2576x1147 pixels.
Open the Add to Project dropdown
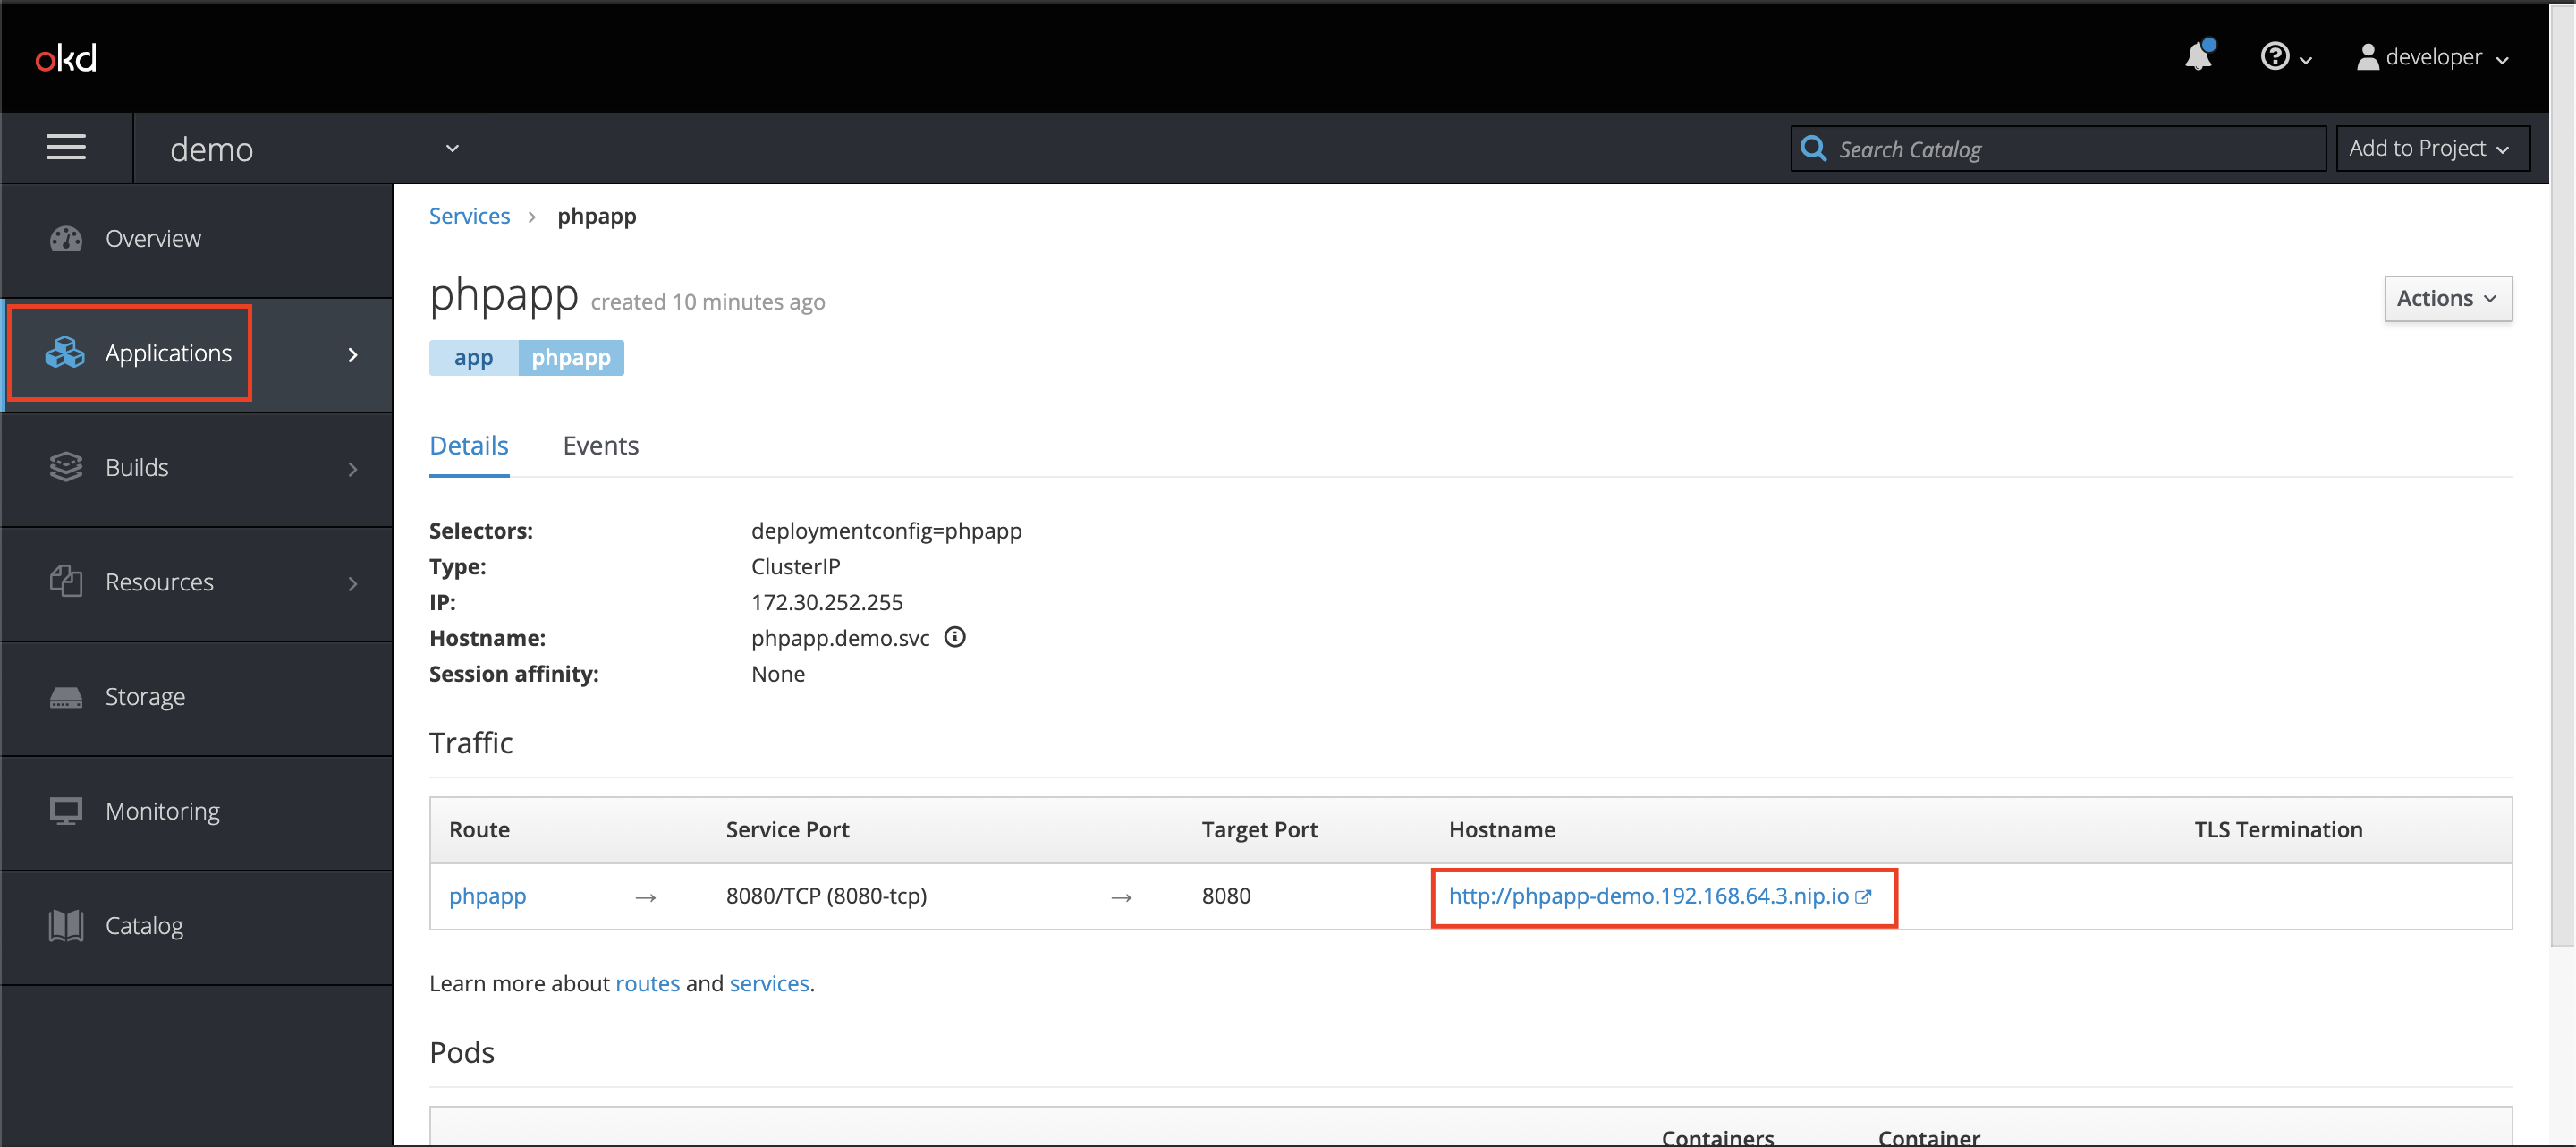(2431, 149)
